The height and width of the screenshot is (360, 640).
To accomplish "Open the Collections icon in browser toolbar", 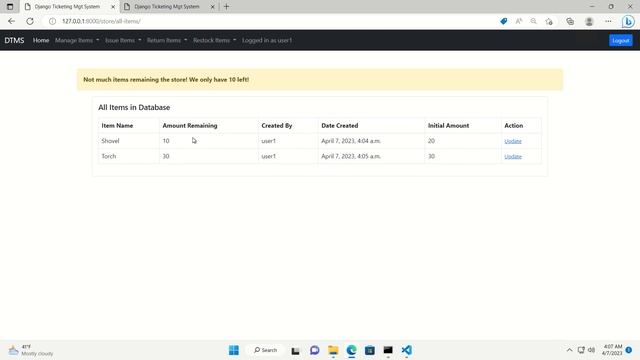I will click(570, 21).
